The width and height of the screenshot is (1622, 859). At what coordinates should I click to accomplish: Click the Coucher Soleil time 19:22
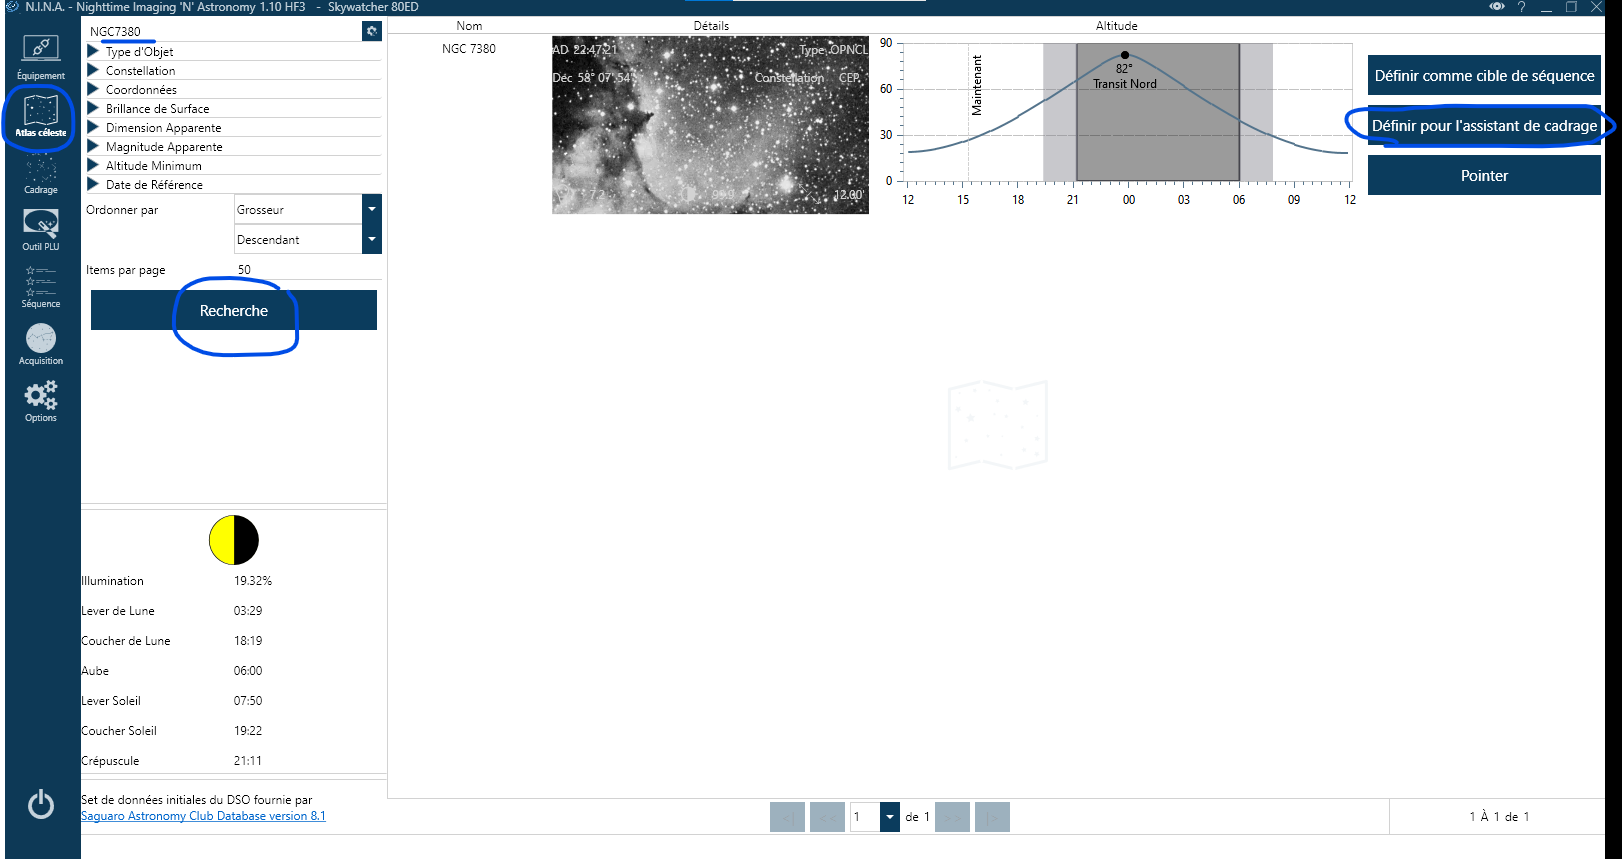[x=248, y=731]
